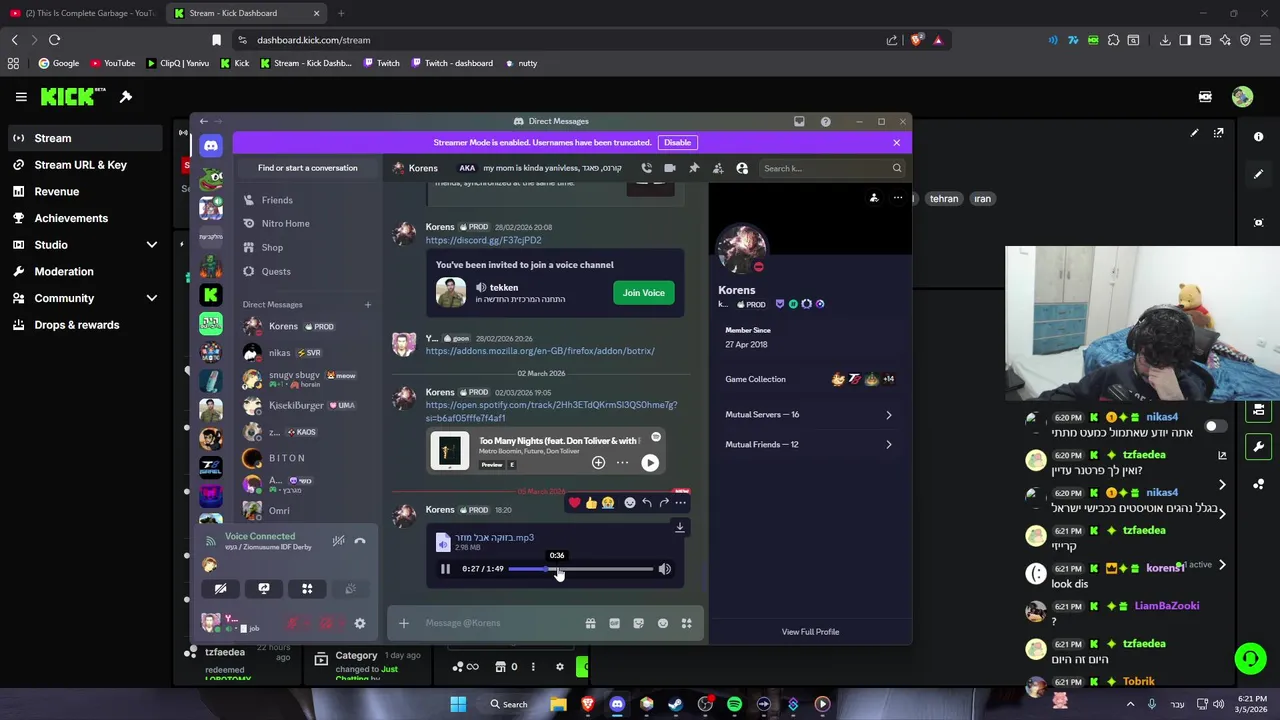Play the Too Many Nights Spotify preview
This screenshot has width=1280, height=720.
pyautogui.click(x=650, y=462)
